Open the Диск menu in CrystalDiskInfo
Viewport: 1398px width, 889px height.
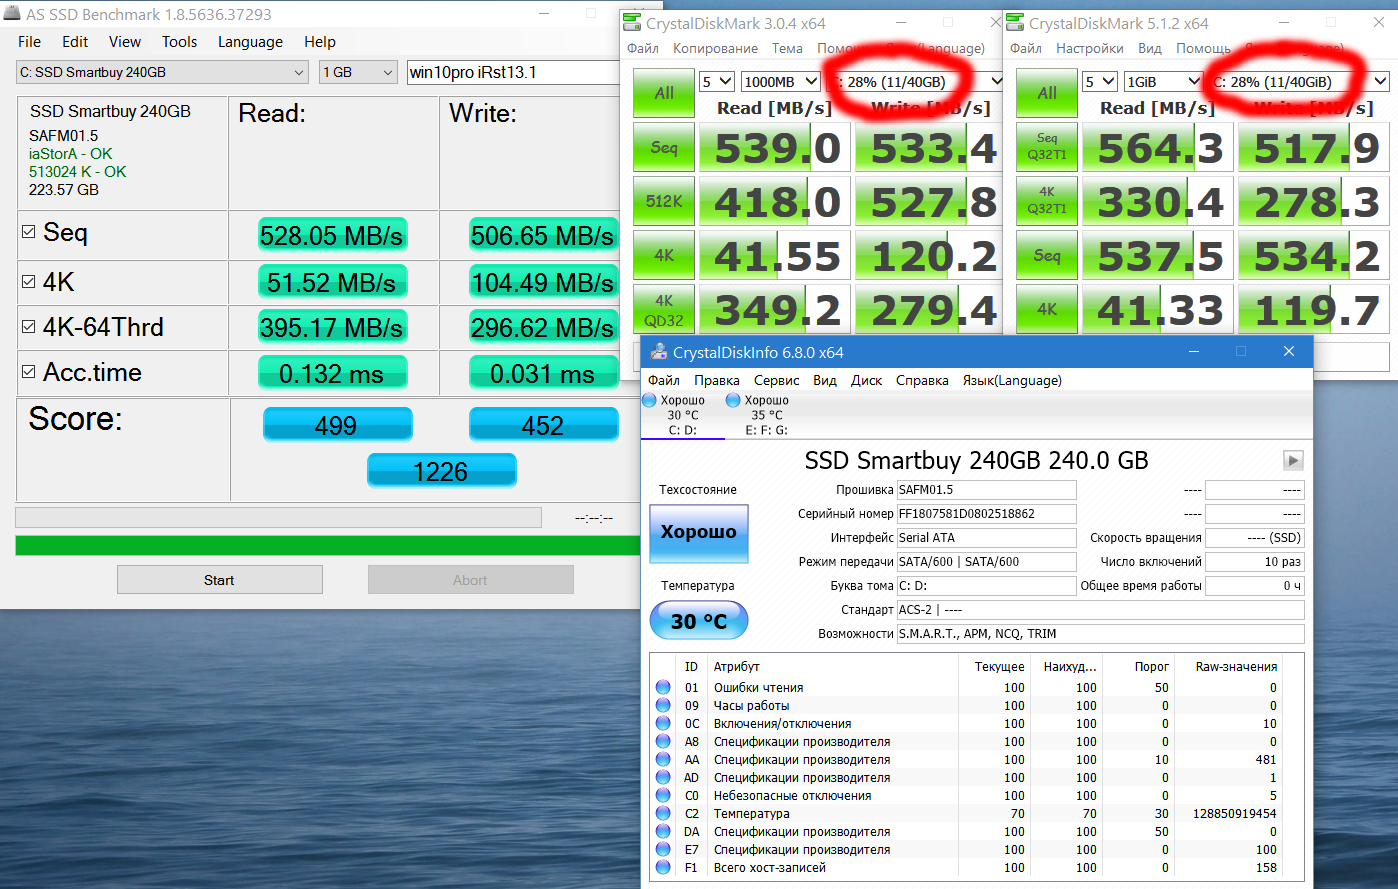[x=866, y=380]
